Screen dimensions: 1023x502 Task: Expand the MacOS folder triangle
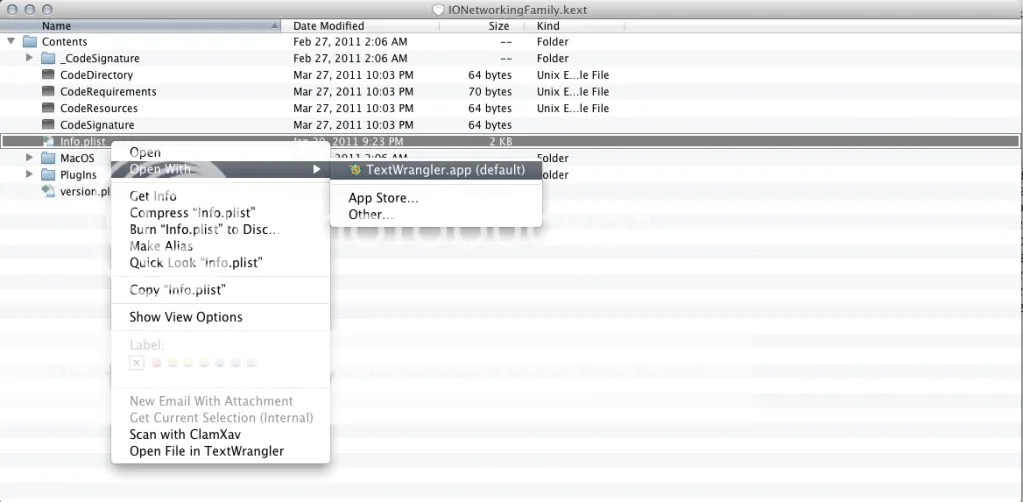[x=29, y=157]
